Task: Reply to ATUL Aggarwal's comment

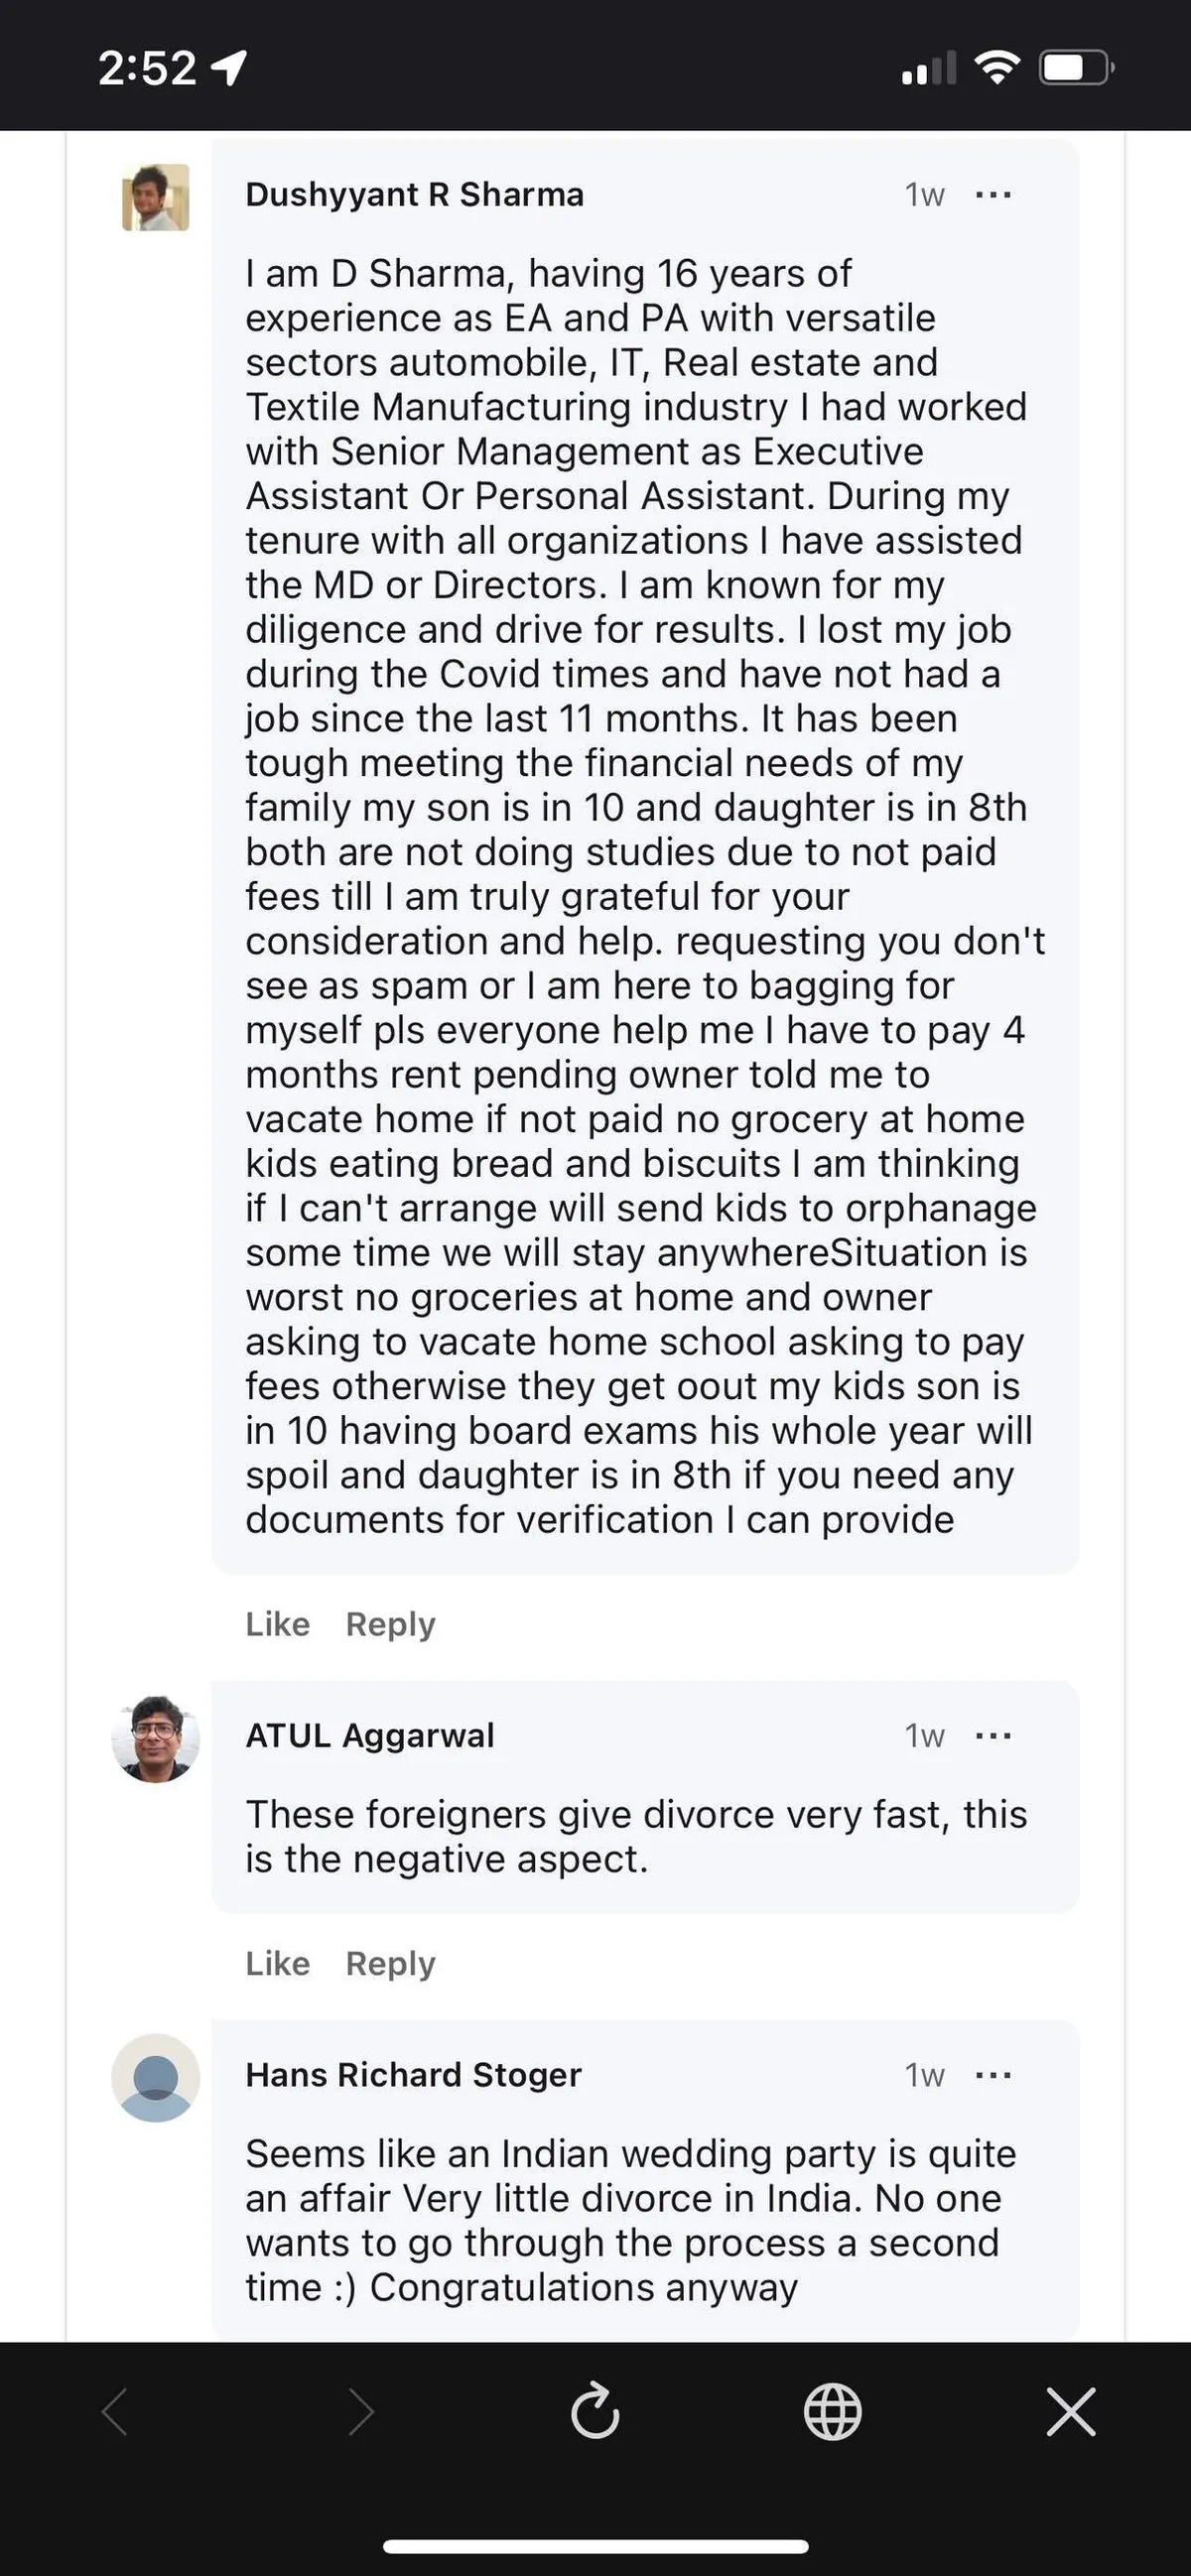Action: 390,1963
